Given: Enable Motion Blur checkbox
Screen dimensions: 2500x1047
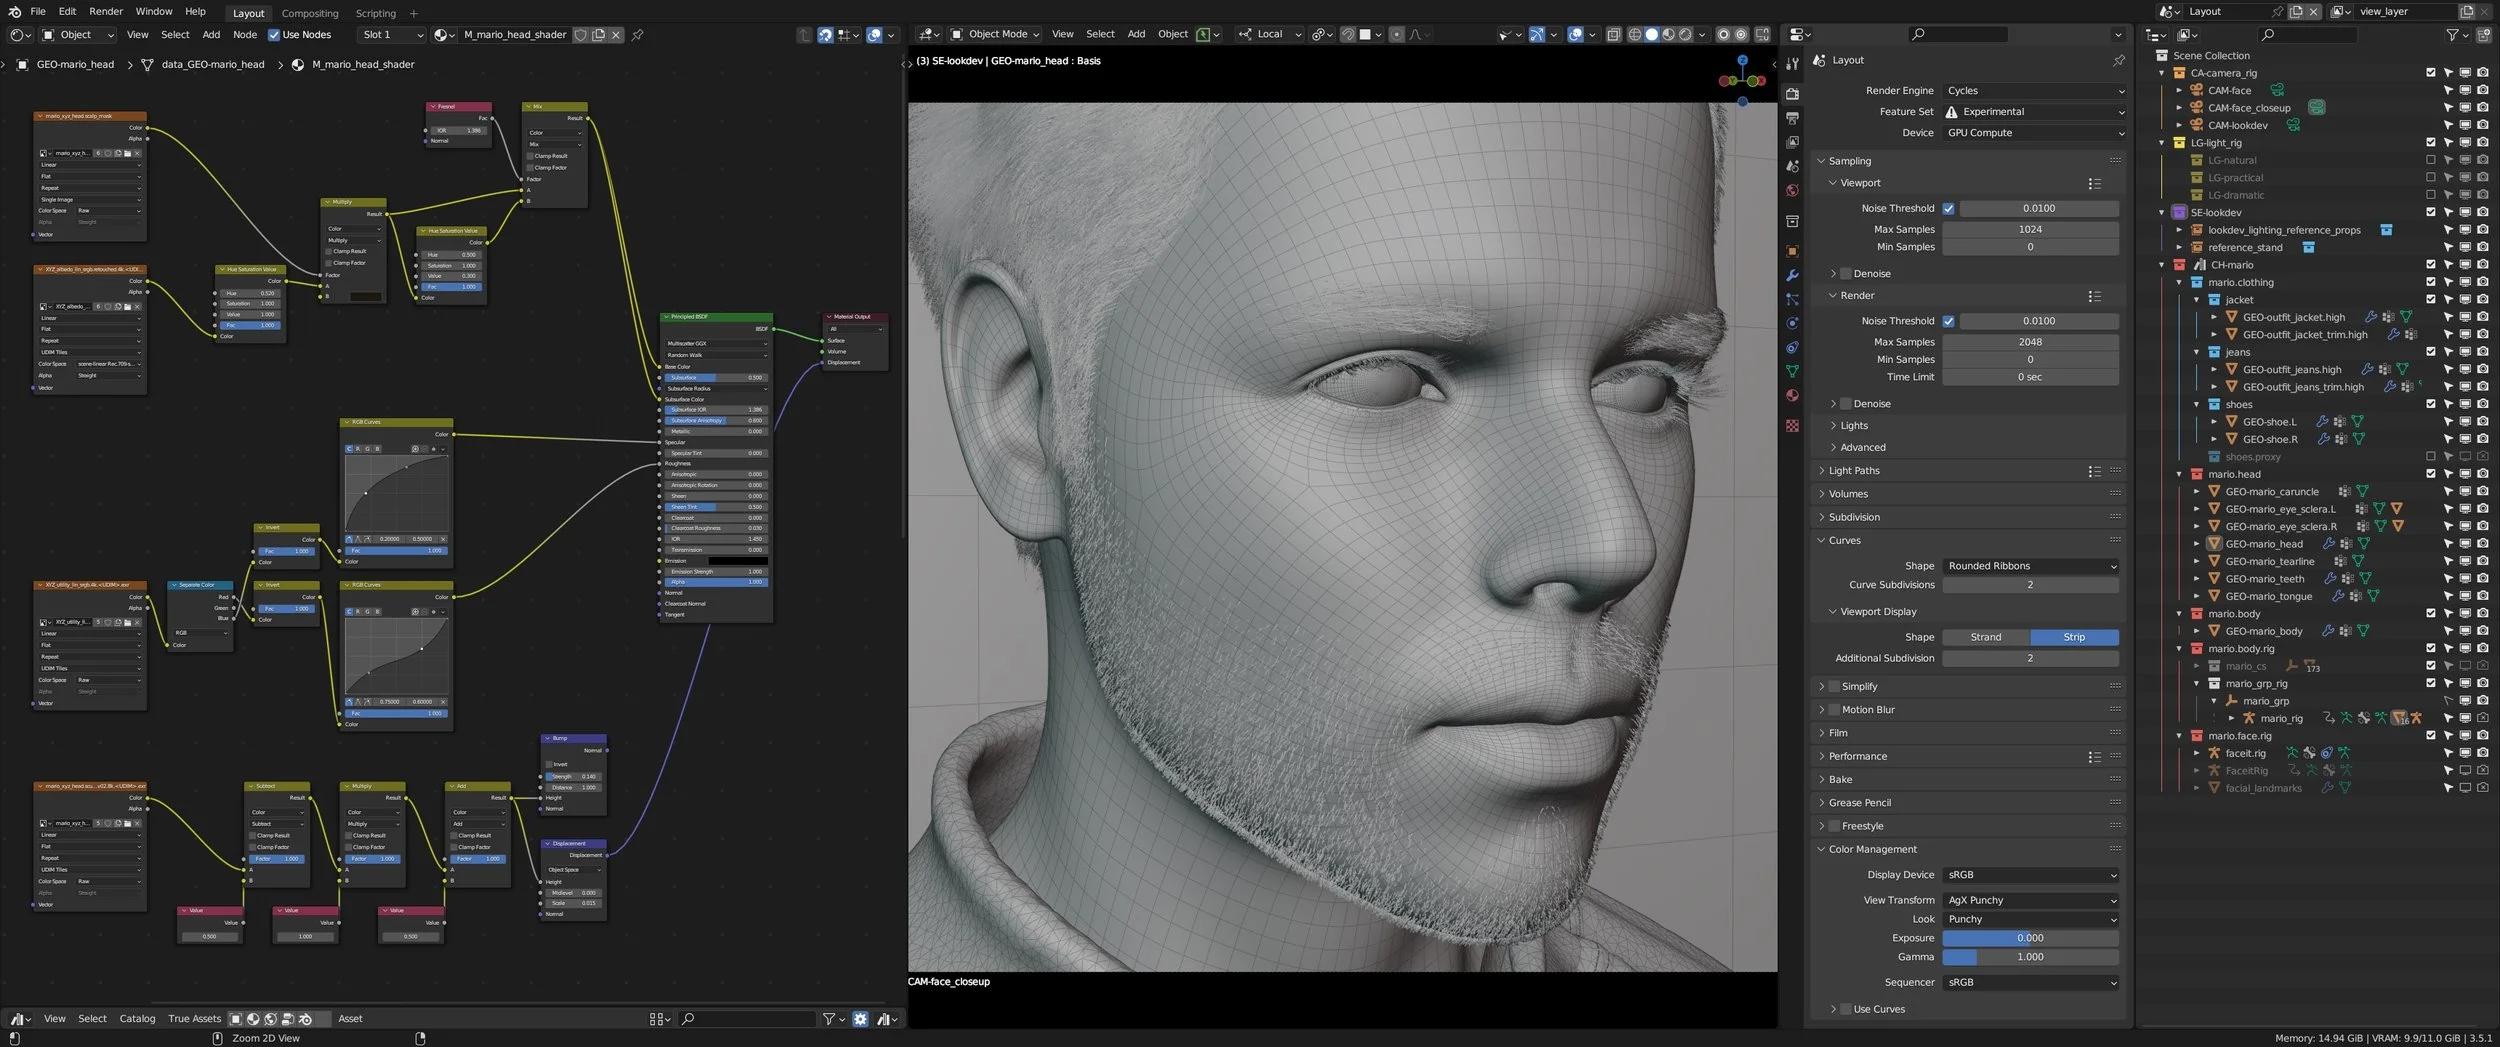Looking at the screenshot, I should [x=1834, y=710].
